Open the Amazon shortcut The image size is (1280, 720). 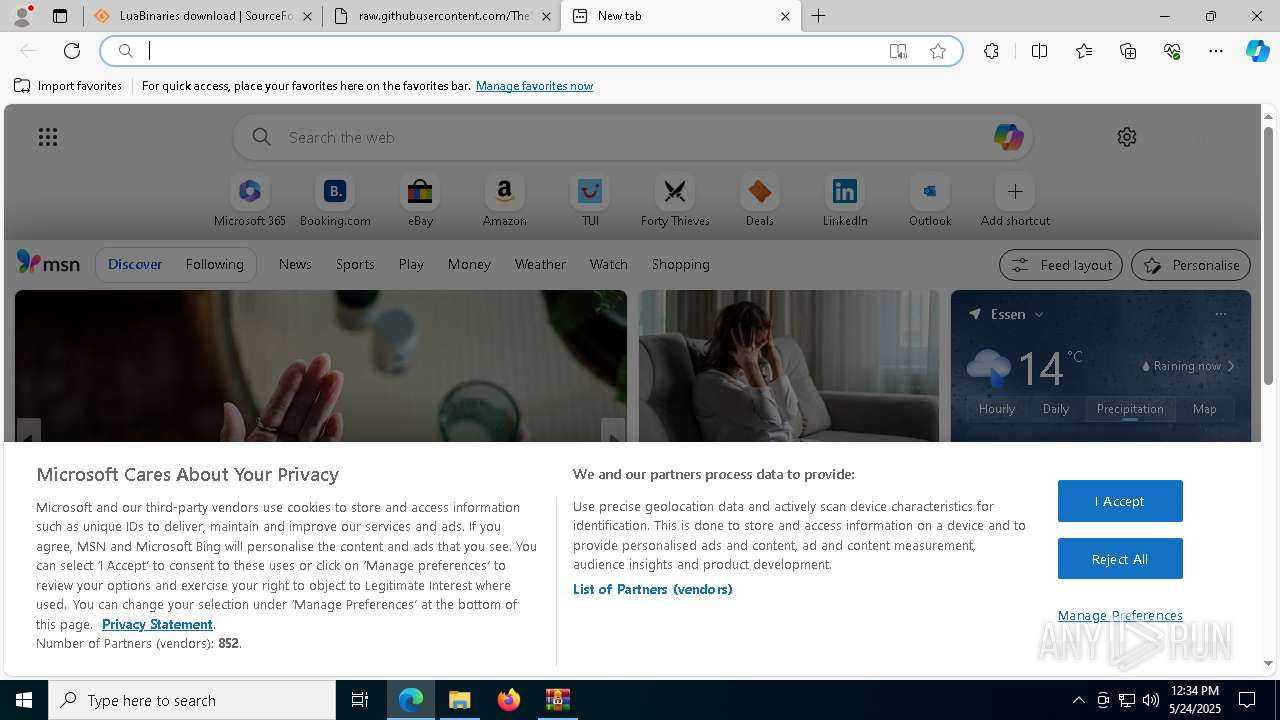coord(505,201)
